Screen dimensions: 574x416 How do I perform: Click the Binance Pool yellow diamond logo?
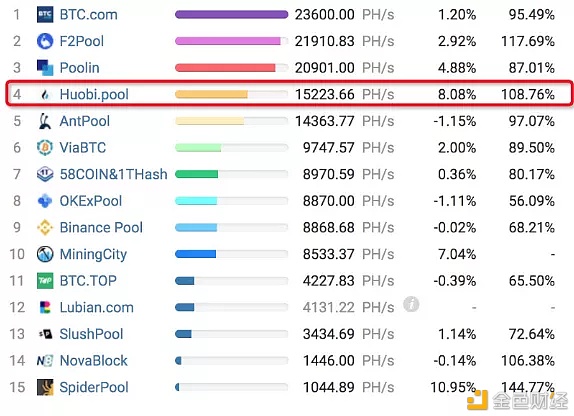pyautogui.click(x=45, y=227)
